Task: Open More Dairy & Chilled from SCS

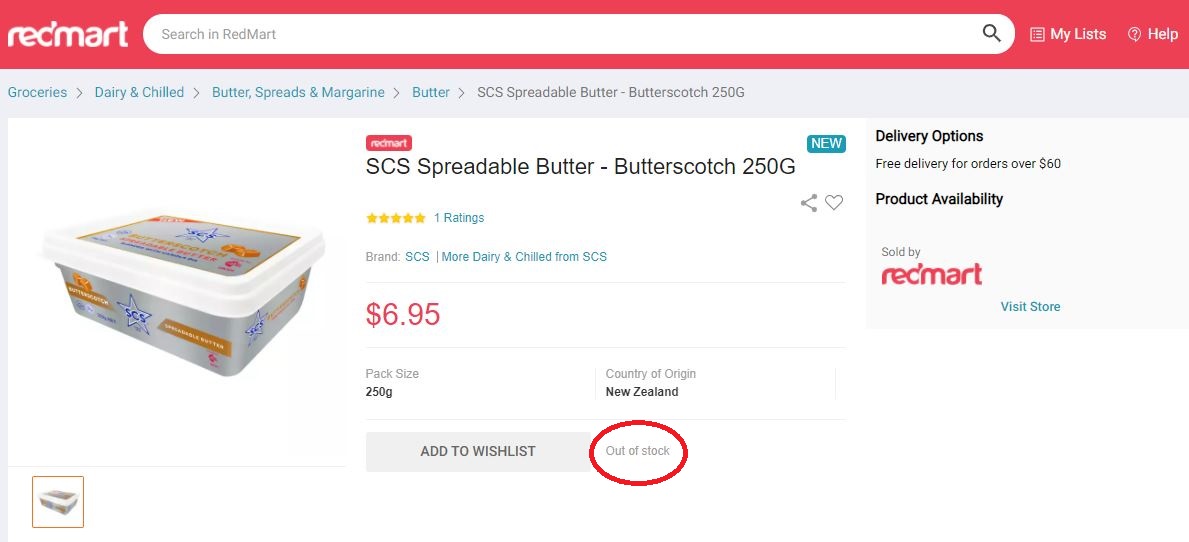Action: [x=524, y=257]
